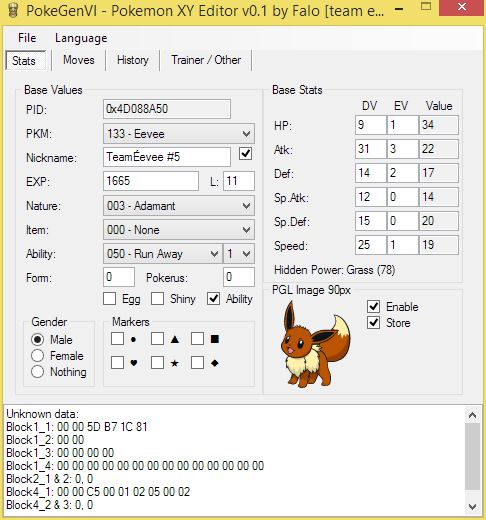Close the PokeGenVI window
This screenshot has height=520, width=486.
(462, 7)
